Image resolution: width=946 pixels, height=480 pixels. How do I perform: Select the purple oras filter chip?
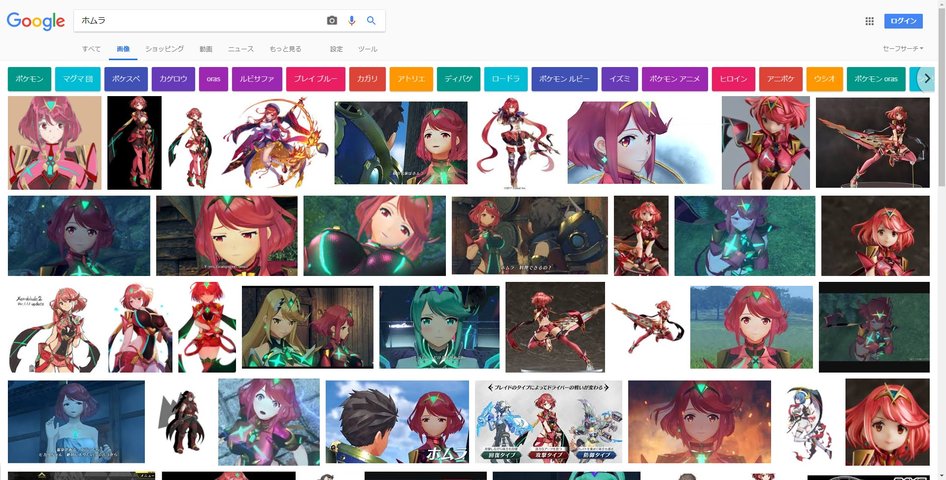214,79
